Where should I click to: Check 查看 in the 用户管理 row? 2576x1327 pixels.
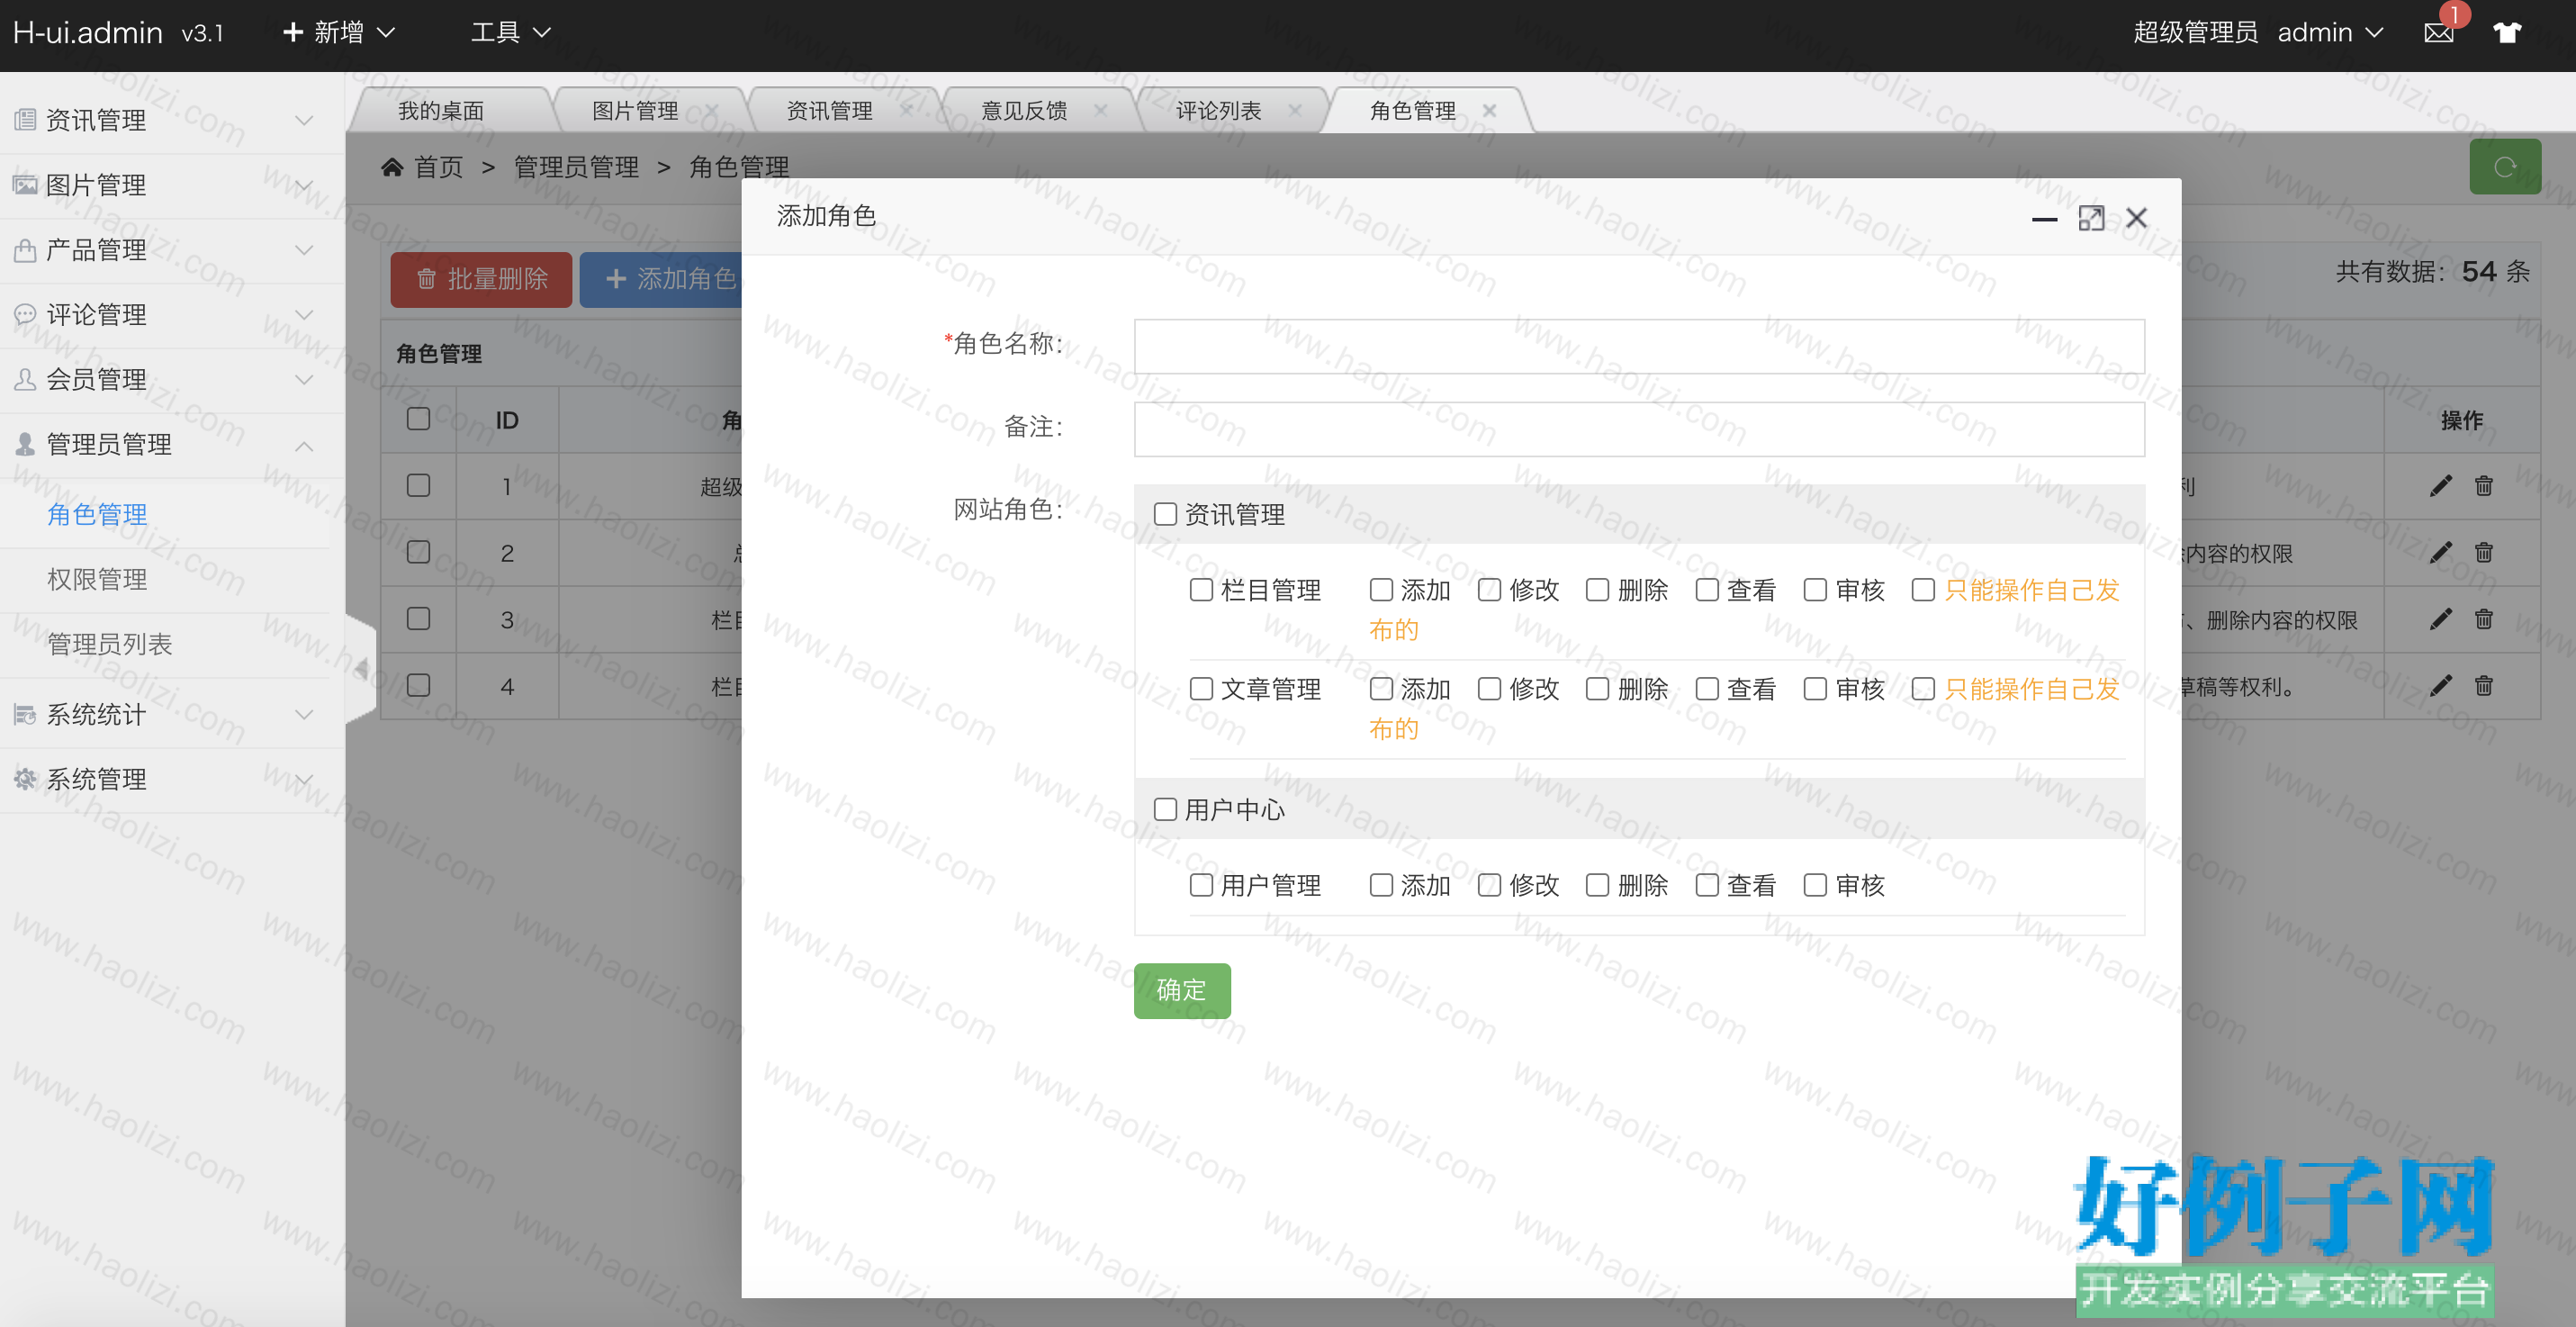pos(1707,885)
